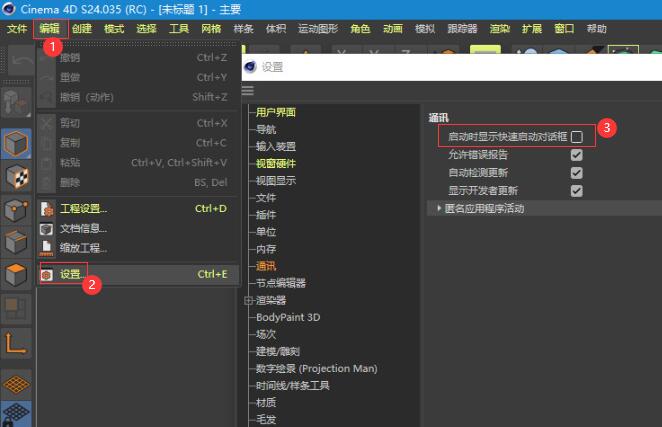Open the 渲染 menu
Viewport: 662px width, 427px height.
[x=499, y=29]
